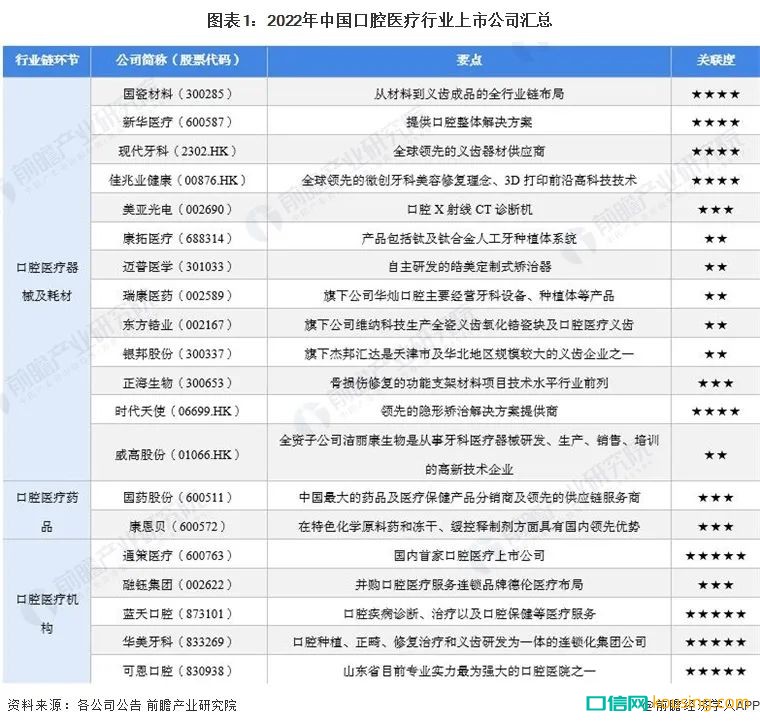Select the 华美牙科（833269） cell
Viewport: 760px width, 726px height.
pyautogui.click(x=178, y=641)
